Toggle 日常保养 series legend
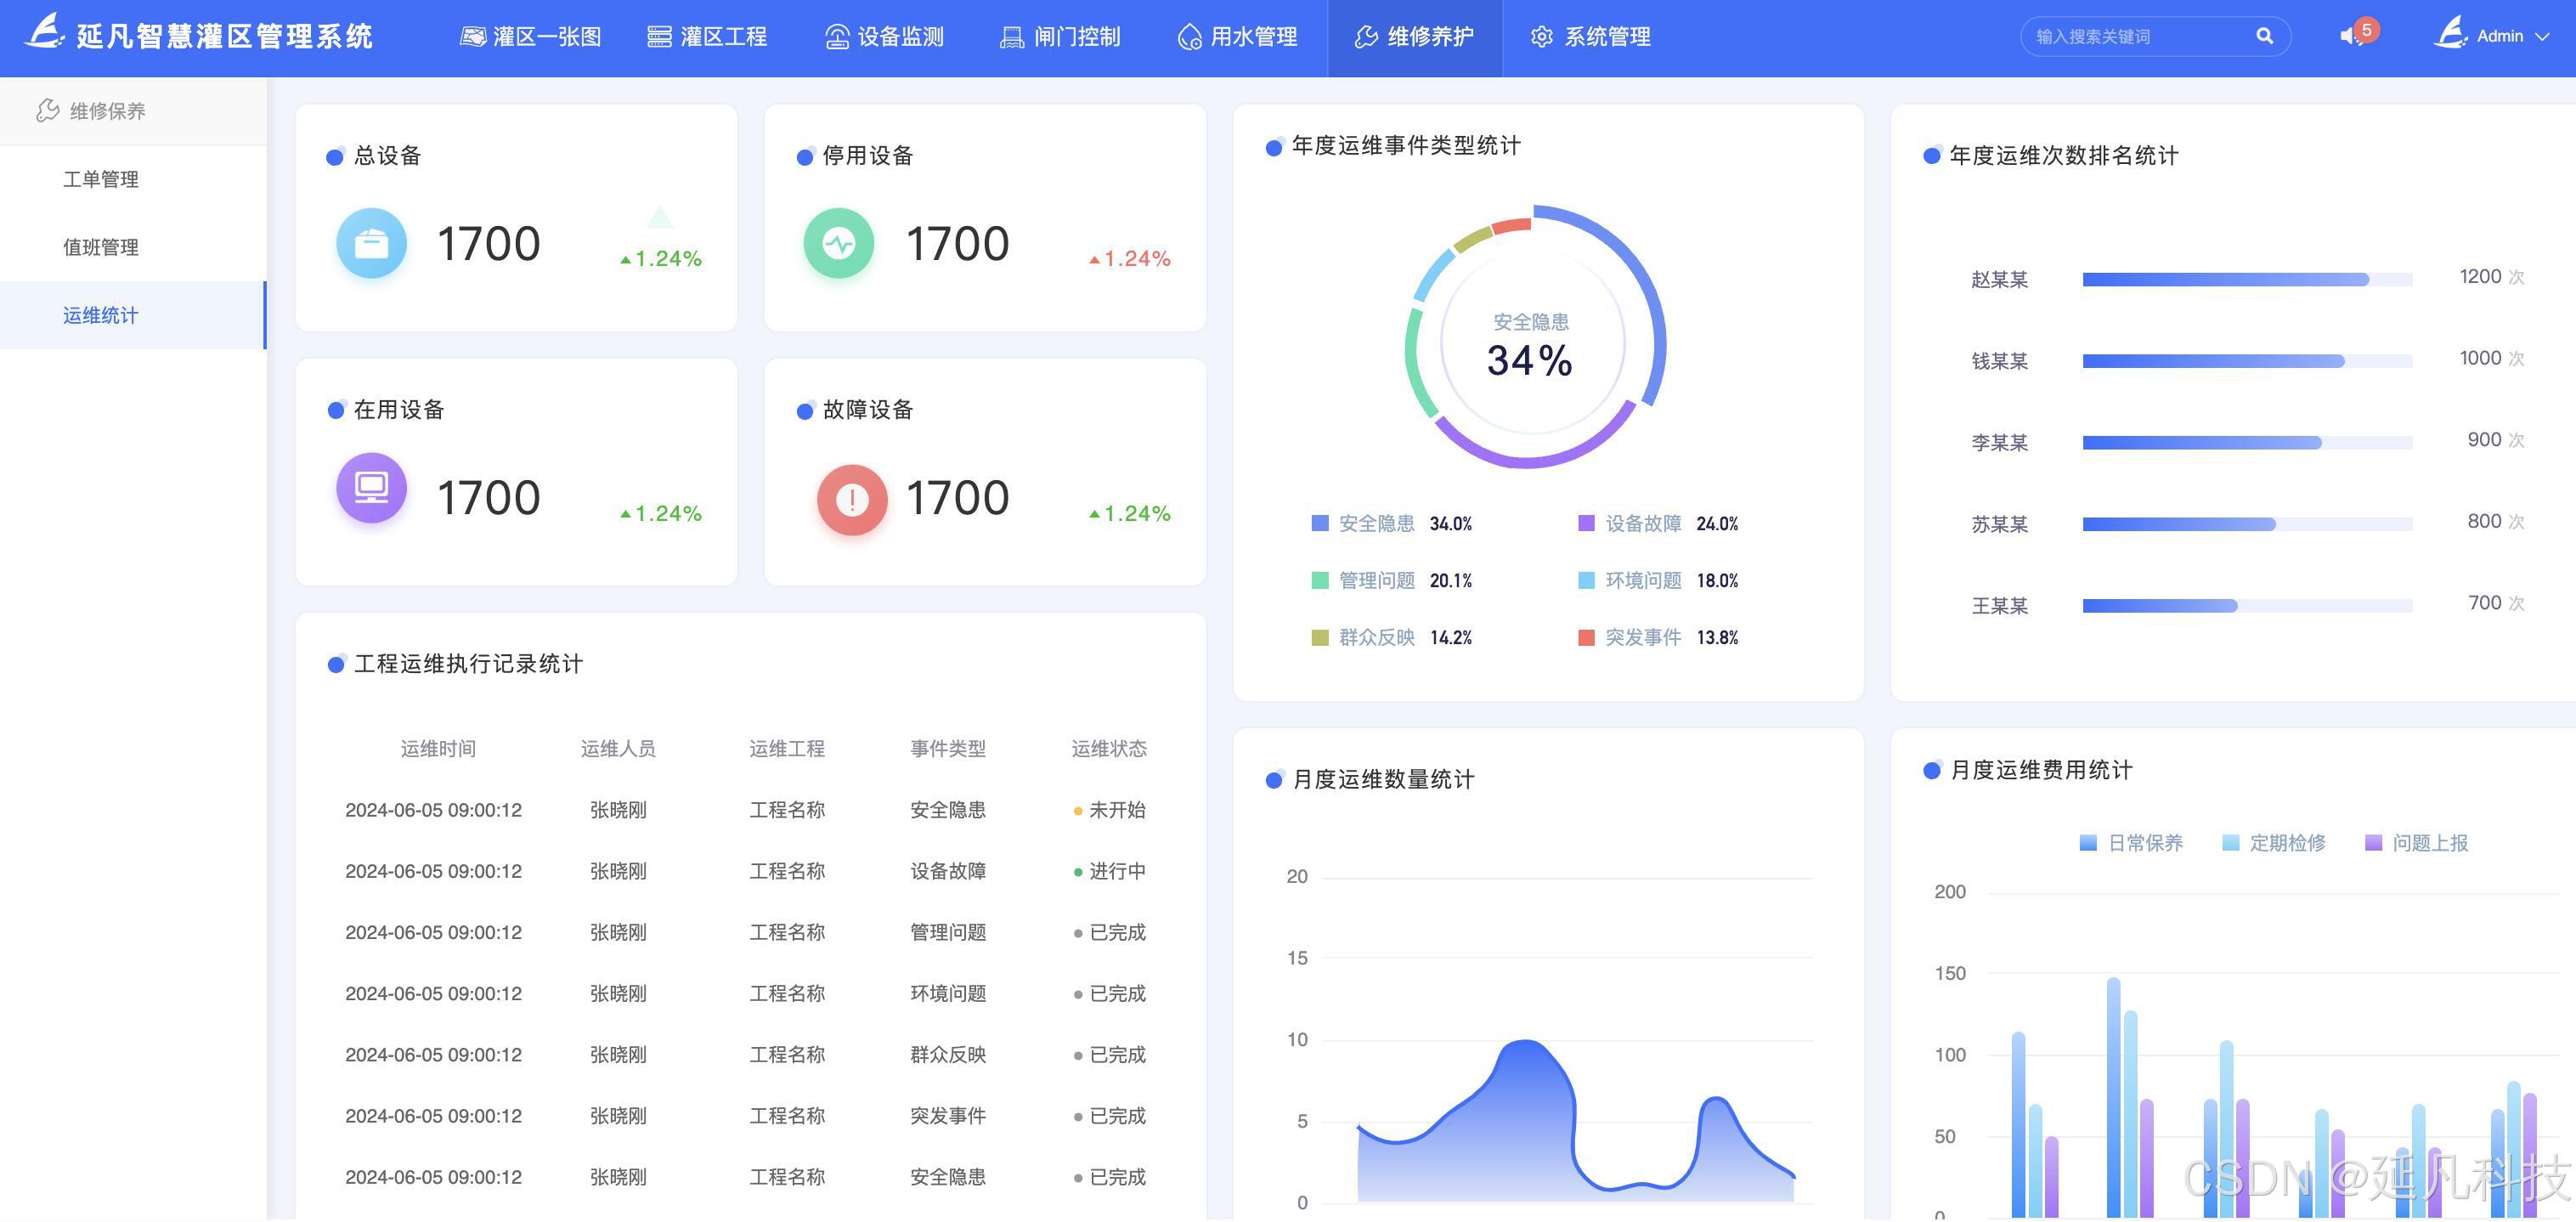This screenshot has height=1222, width=2576. (2131, 843)
